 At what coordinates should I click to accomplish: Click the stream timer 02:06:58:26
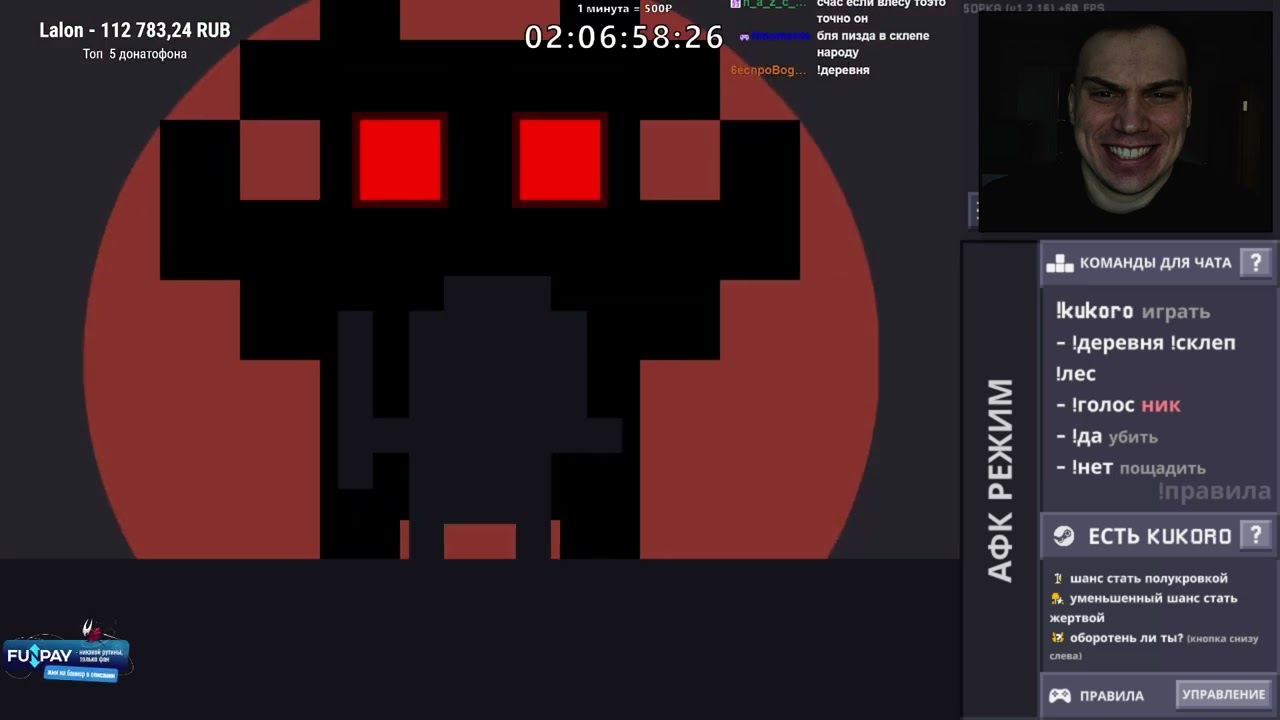[624, 37]
